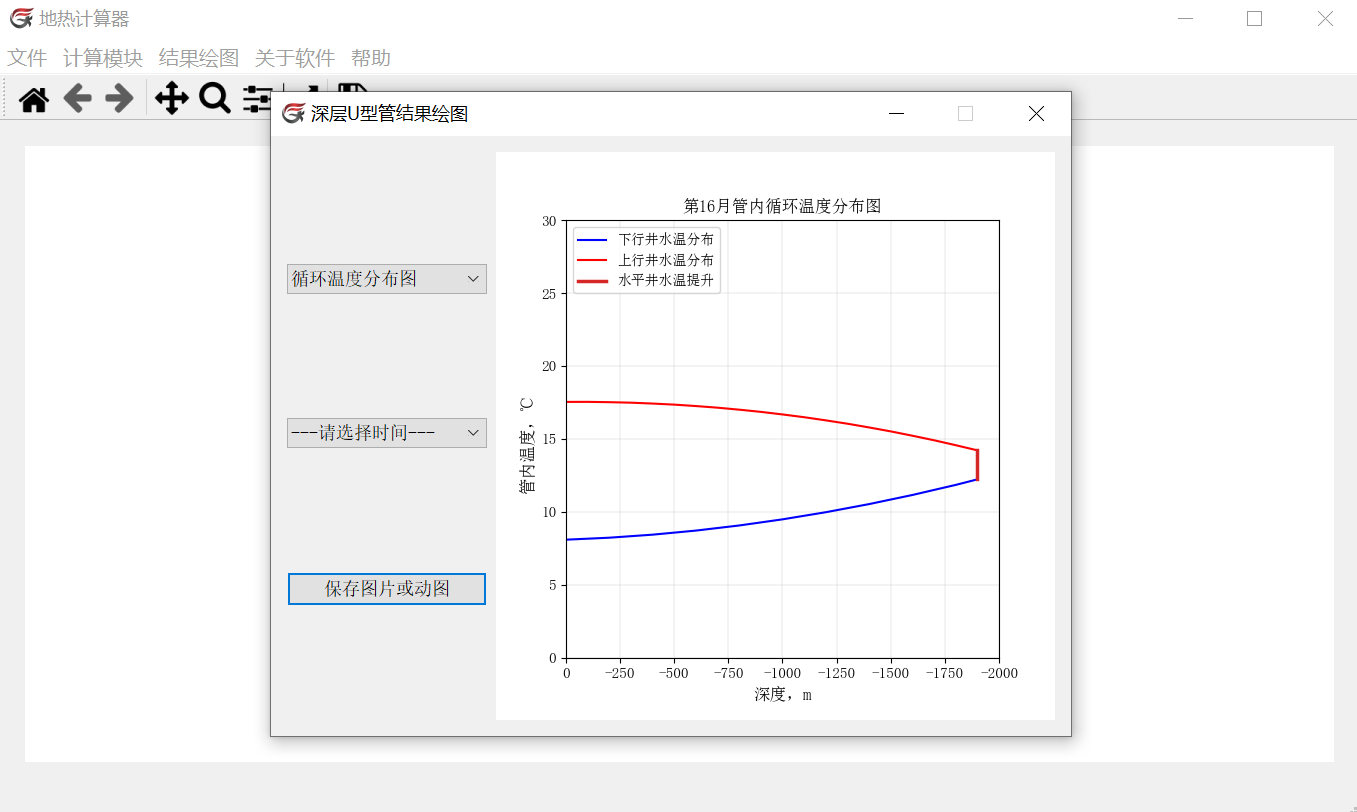The height and width of the screenshot is (812, 1357).
Task: Click the Home reset view icon
Action: [x=34, y=99]
